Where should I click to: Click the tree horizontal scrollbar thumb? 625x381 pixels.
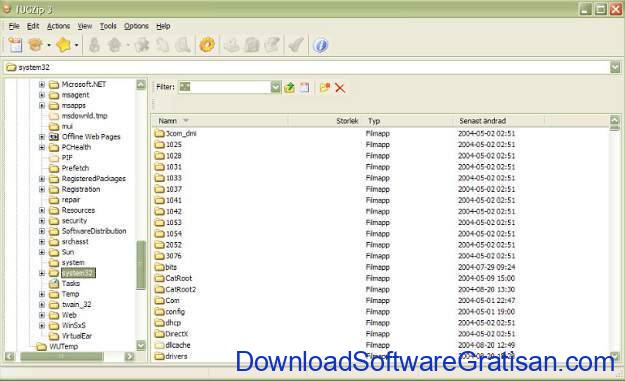point(62,356)
